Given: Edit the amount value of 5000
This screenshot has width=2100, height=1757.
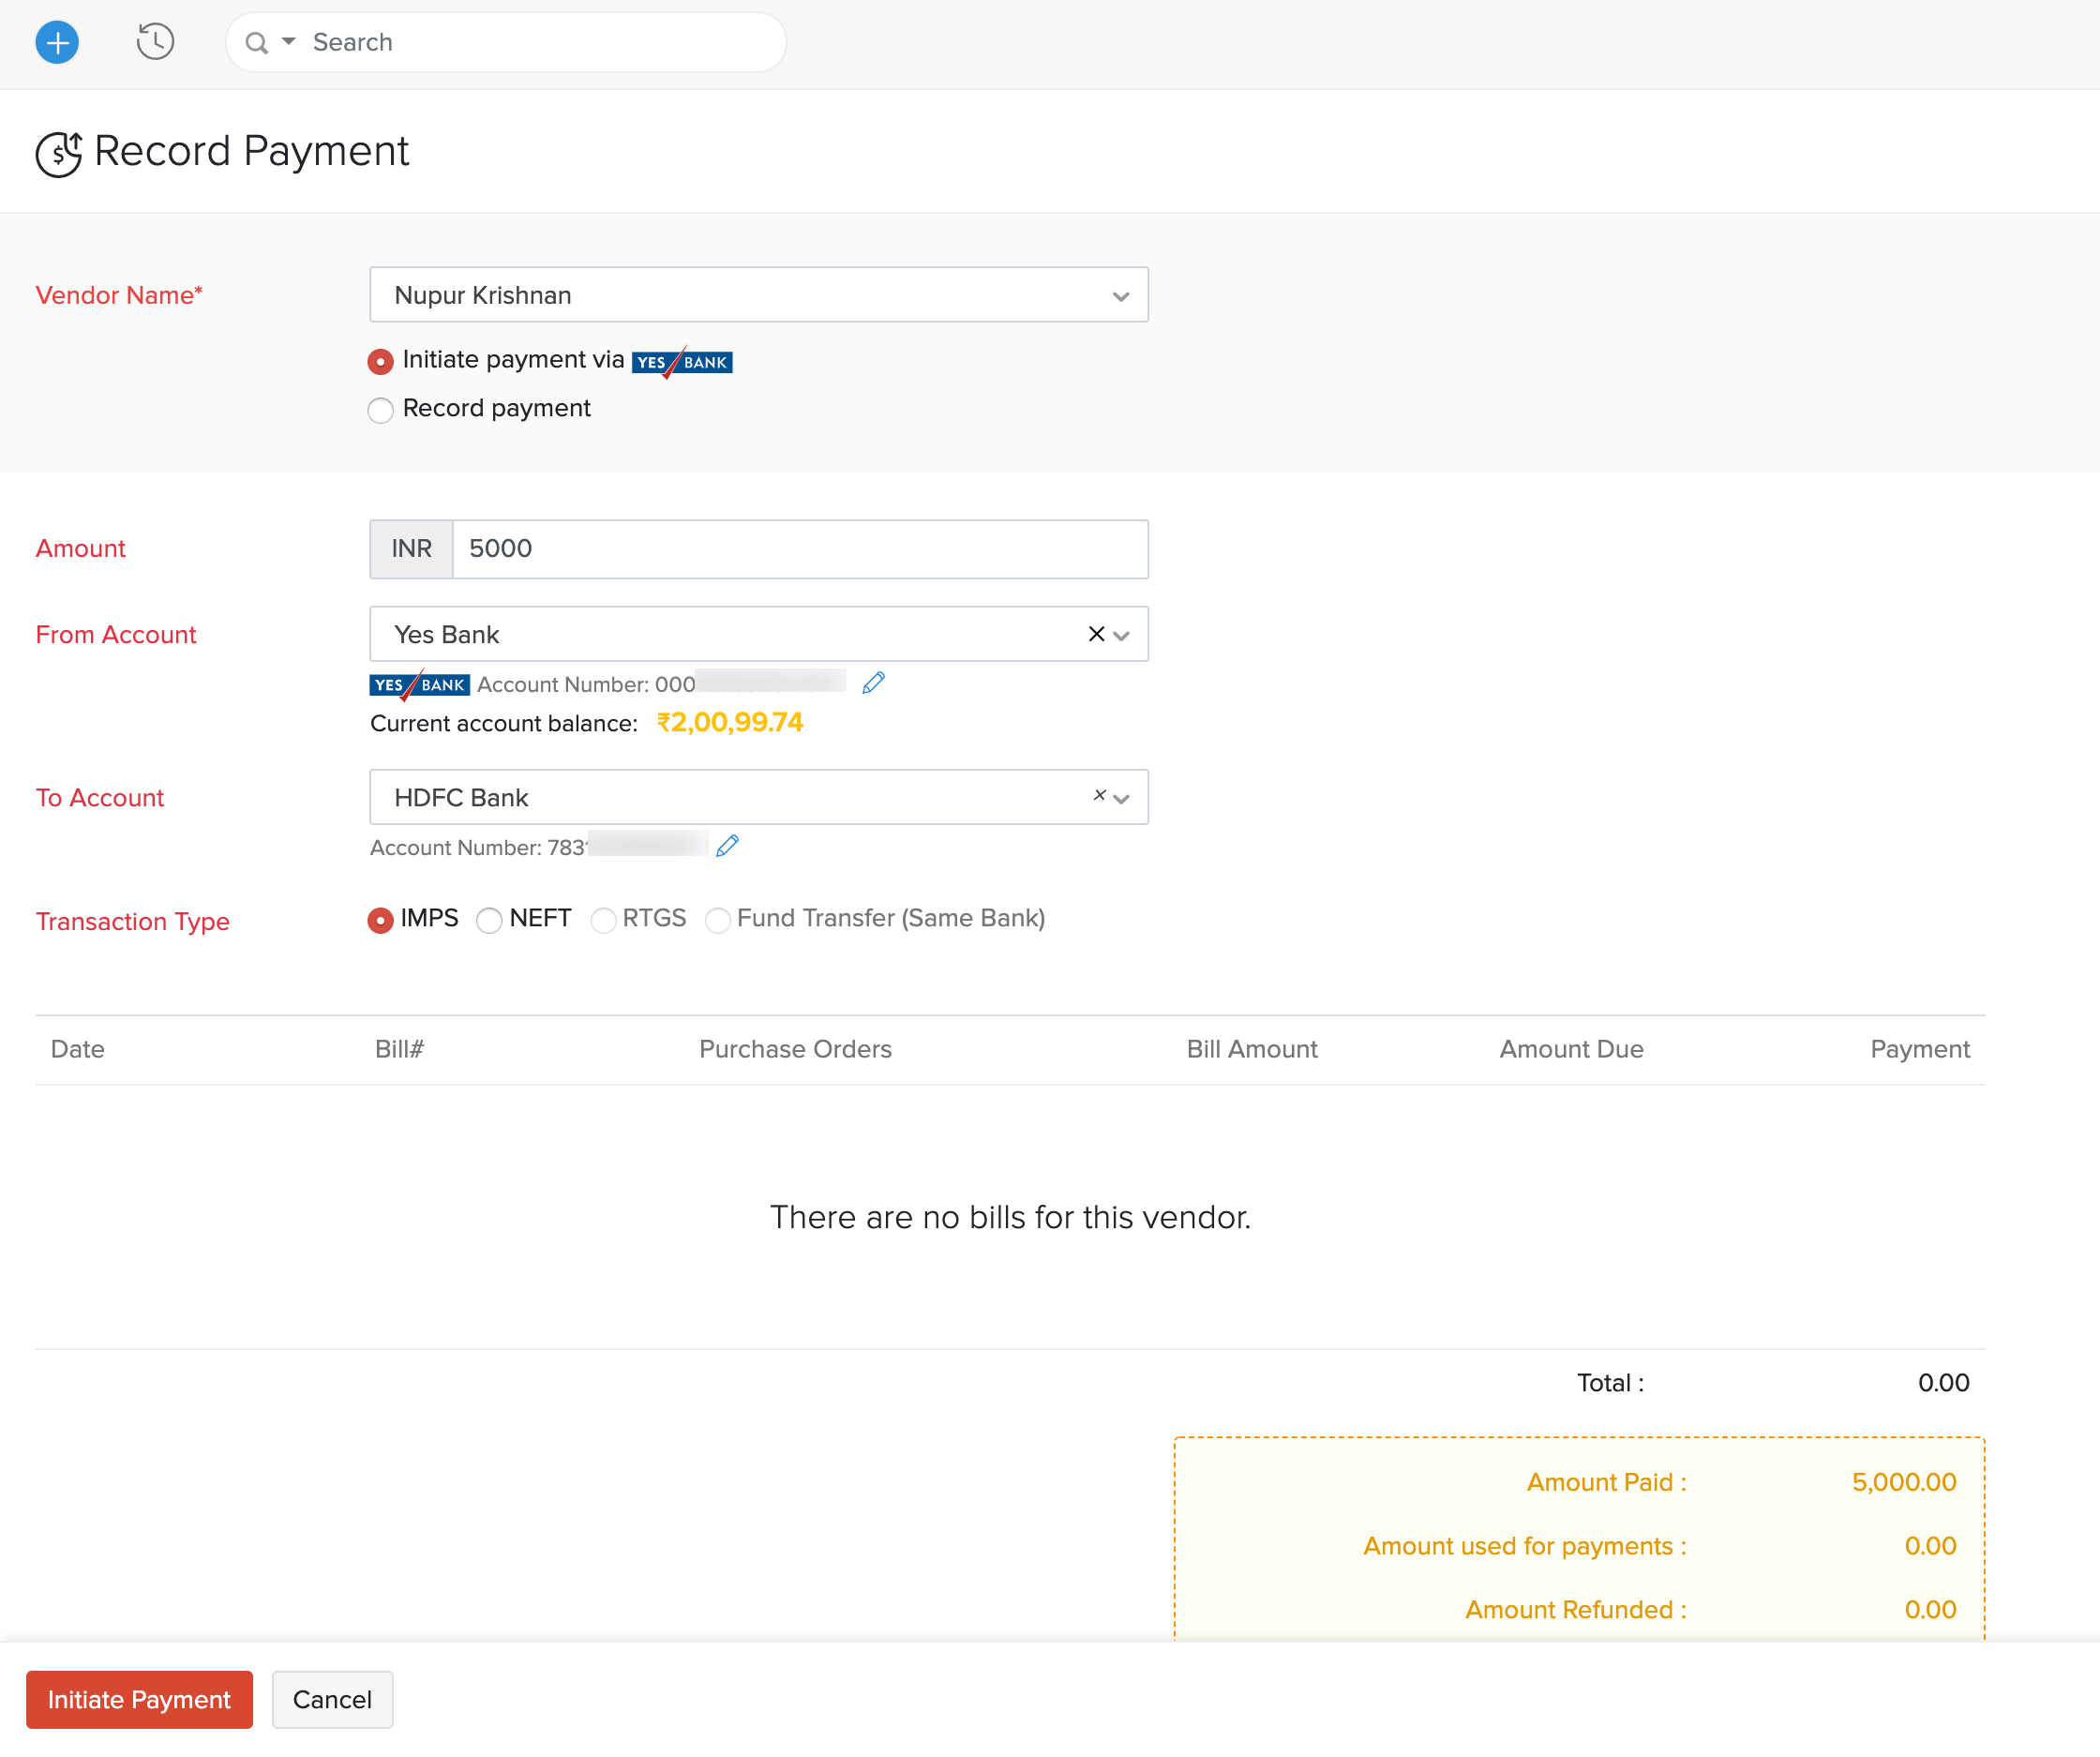Looking at the screenshot, I should click(x=800, y=548).
